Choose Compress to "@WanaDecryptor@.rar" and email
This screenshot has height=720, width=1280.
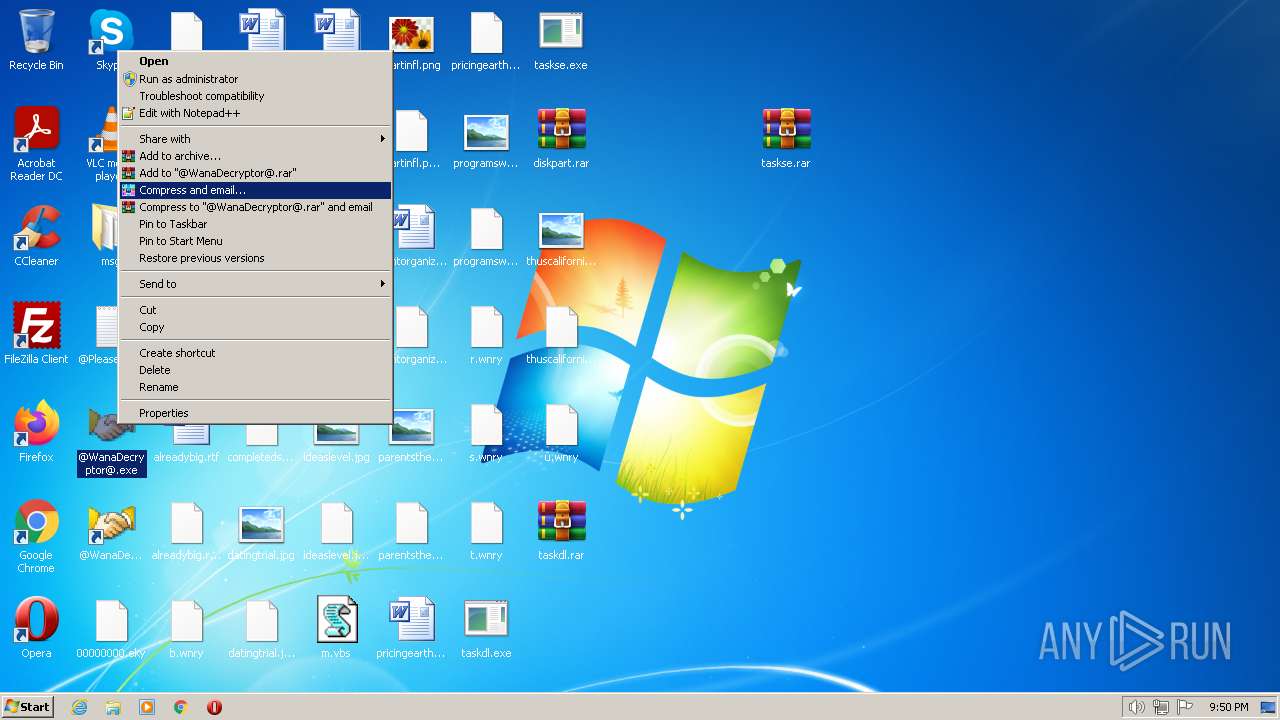coord(255,207)
